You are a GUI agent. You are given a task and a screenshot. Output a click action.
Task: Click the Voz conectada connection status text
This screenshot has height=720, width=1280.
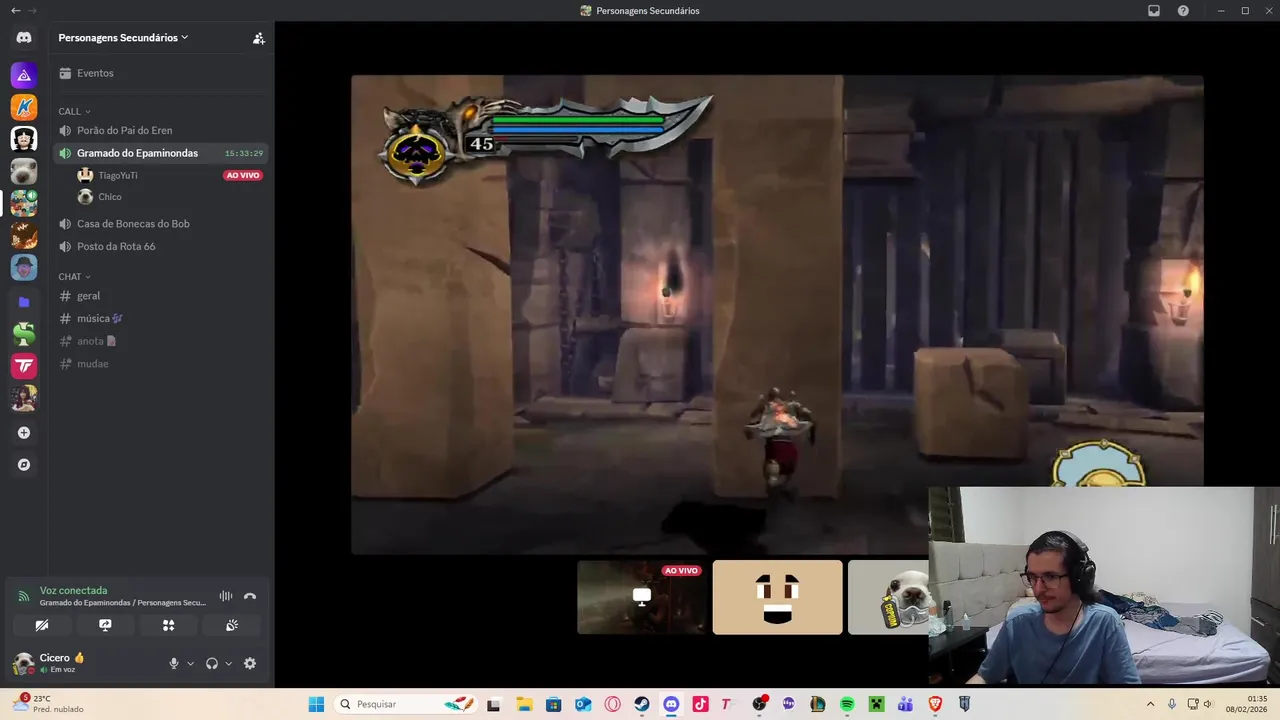(73, 591)
